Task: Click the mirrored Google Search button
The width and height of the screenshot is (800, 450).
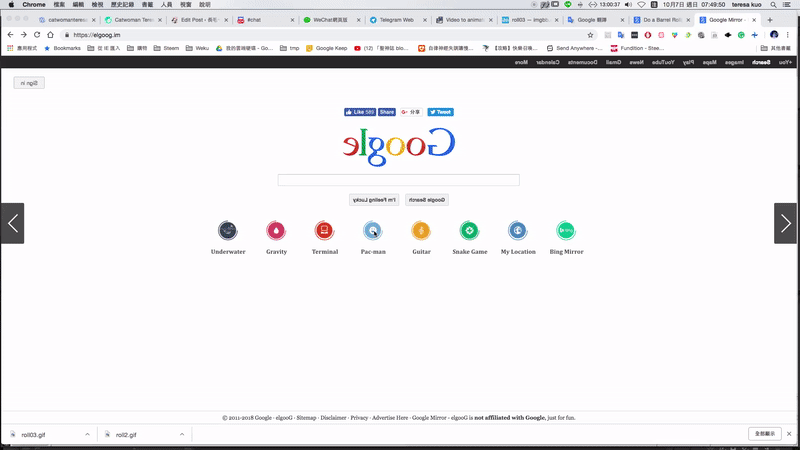Action: click(x=427, y=200)
